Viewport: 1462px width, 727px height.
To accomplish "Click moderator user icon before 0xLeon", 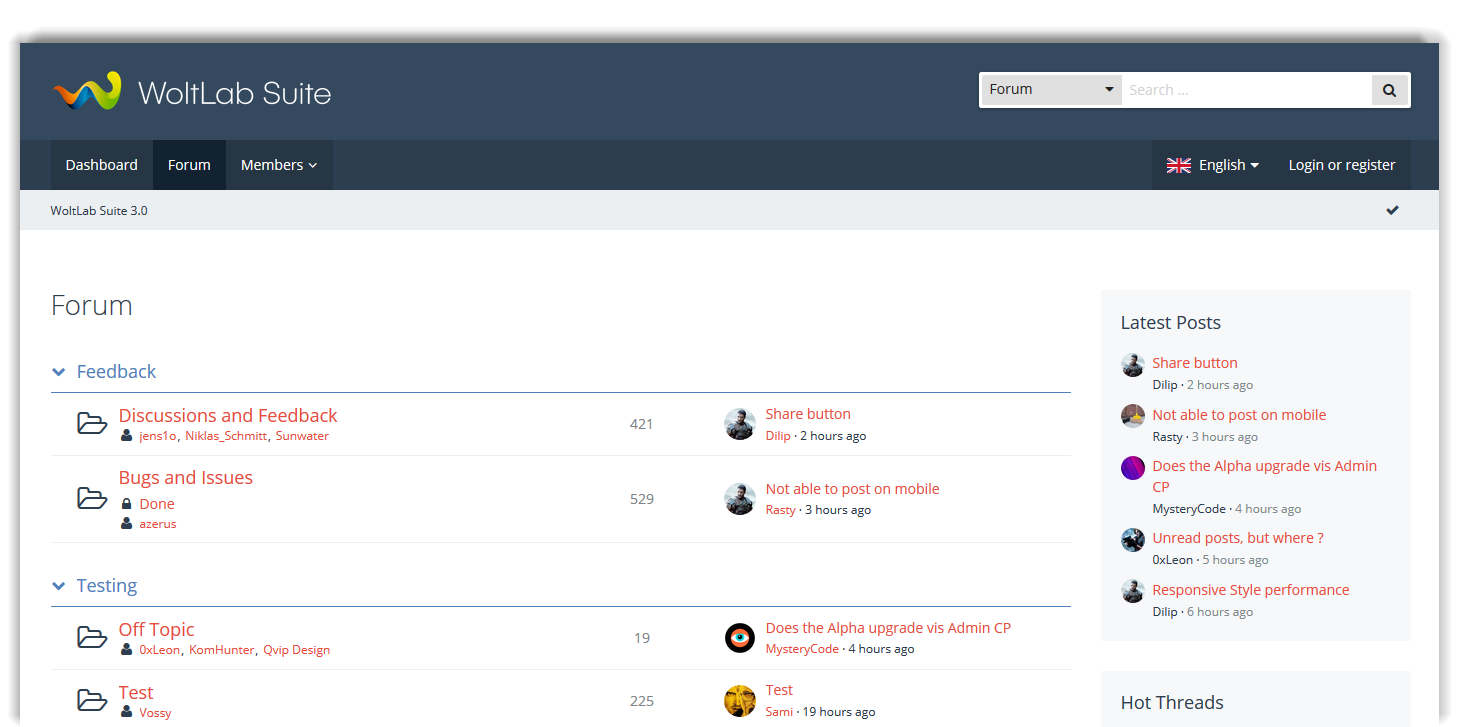I will coord(126,650).
